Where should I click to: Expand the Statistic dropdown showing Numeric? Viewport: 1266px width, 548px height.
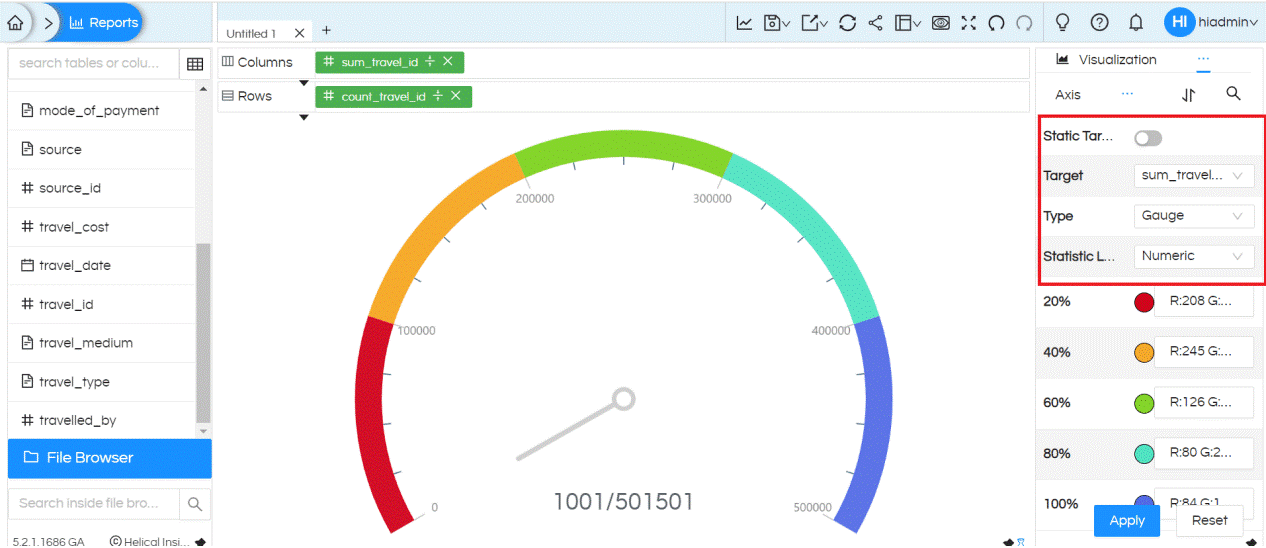pyautogui.click(x=1194, y=256)
